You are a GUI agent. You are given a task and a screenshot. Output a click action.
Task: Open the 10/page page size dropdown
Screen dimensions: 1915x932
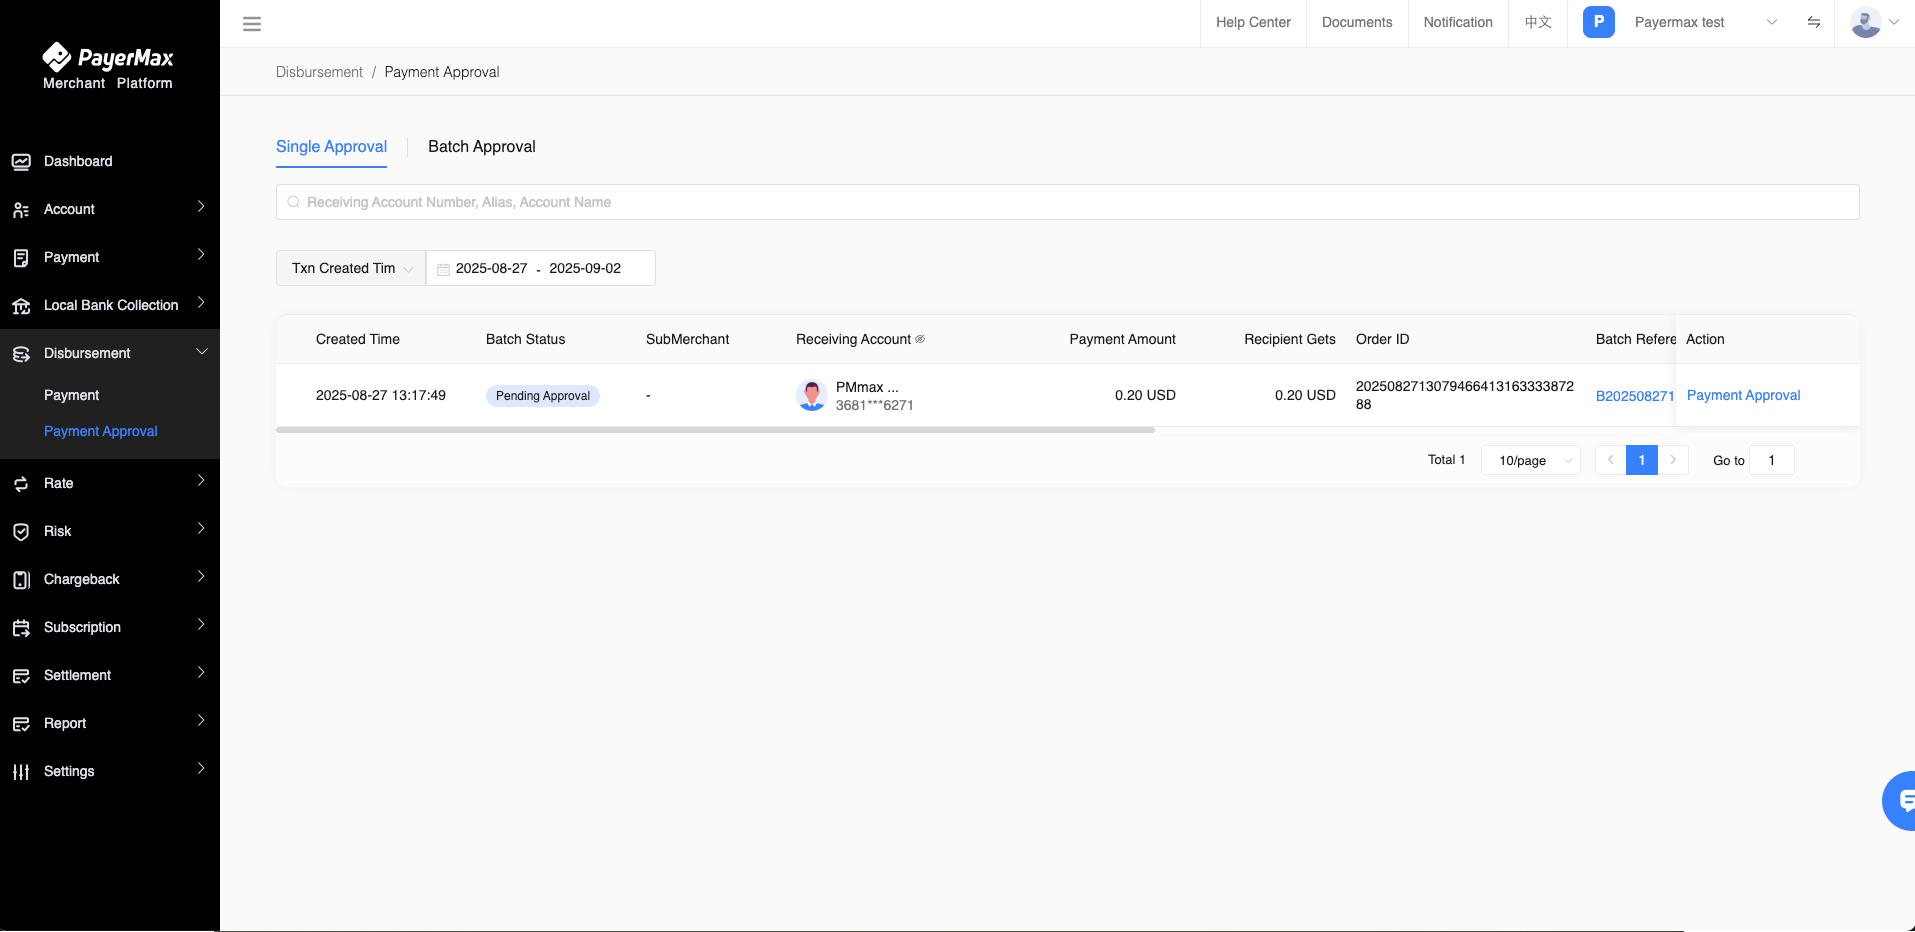(x=1529, y=460)
